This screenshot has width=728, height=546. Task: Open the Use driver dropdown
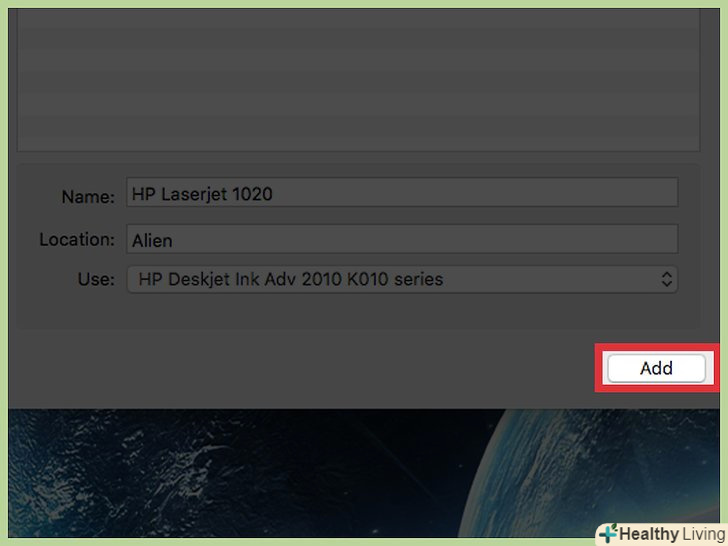402,279
